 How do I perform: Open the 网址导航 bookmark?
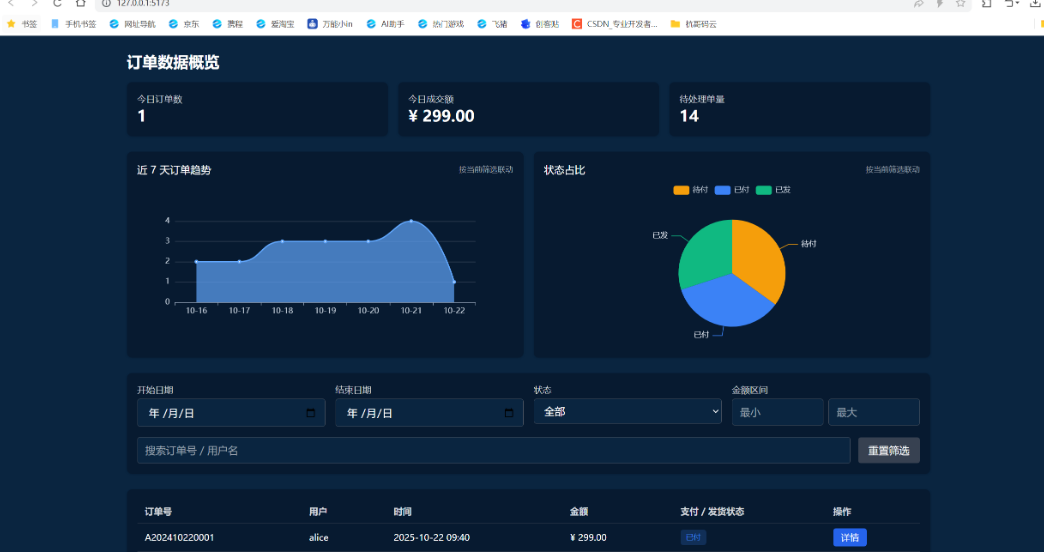pyautogui.click(x=131, y=23)
